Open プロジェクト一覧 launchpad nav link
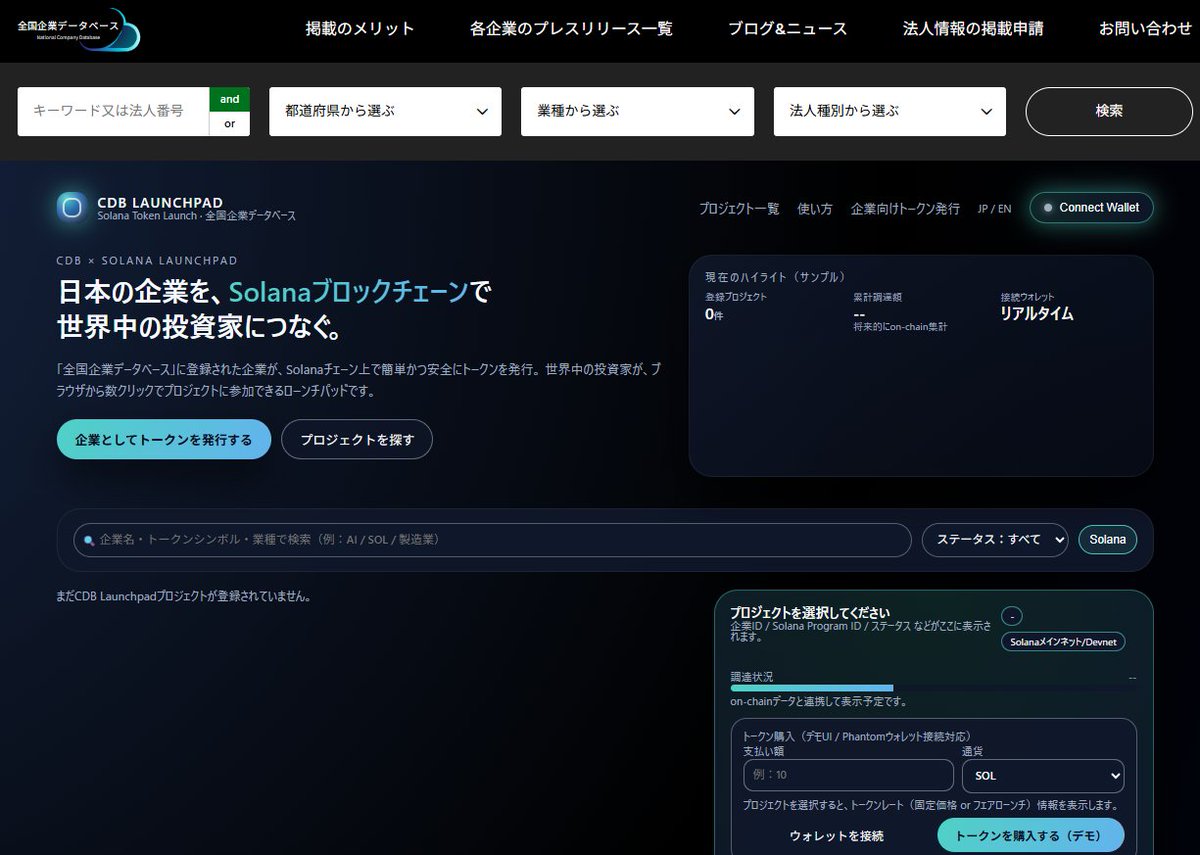This screenshot has width=1200, height=855. click(x=739, y=208)
